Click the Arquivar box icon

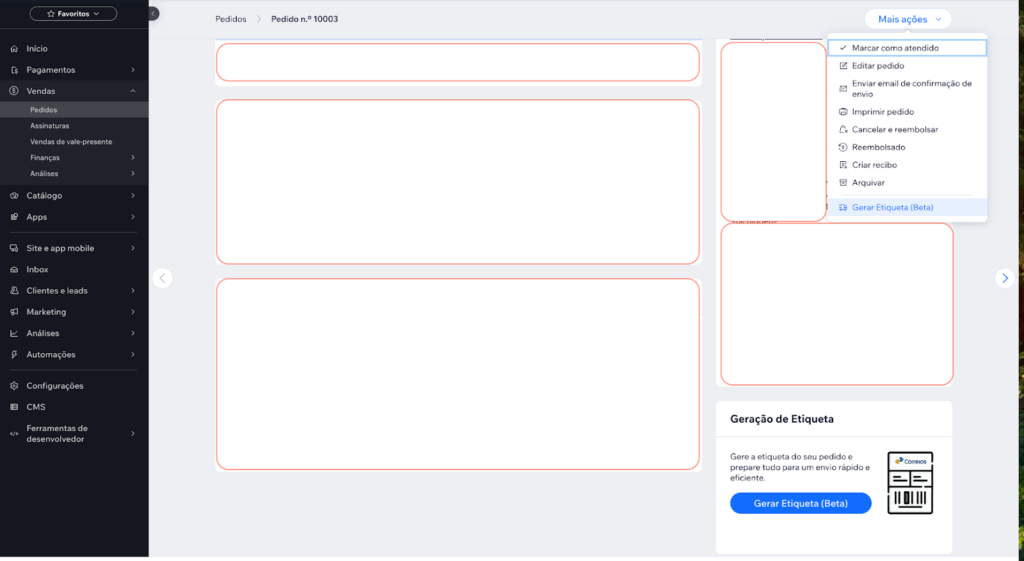pos(843,183)
